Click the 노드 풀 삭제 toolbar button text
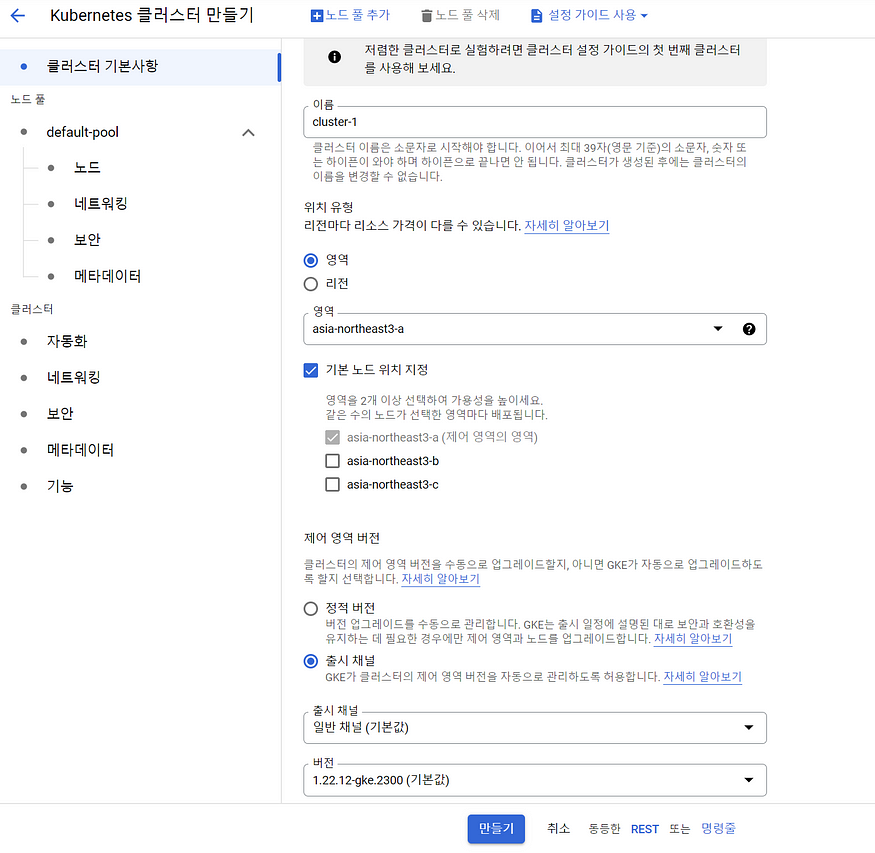Image resolution: width=875 pixels, height=853 pixels. pos(467,15)
